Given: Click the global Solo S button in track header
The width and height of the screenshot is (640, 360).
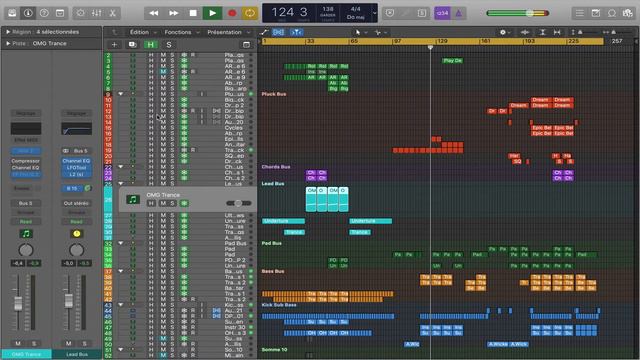Looking at the screenshot, I should [169, 45].
